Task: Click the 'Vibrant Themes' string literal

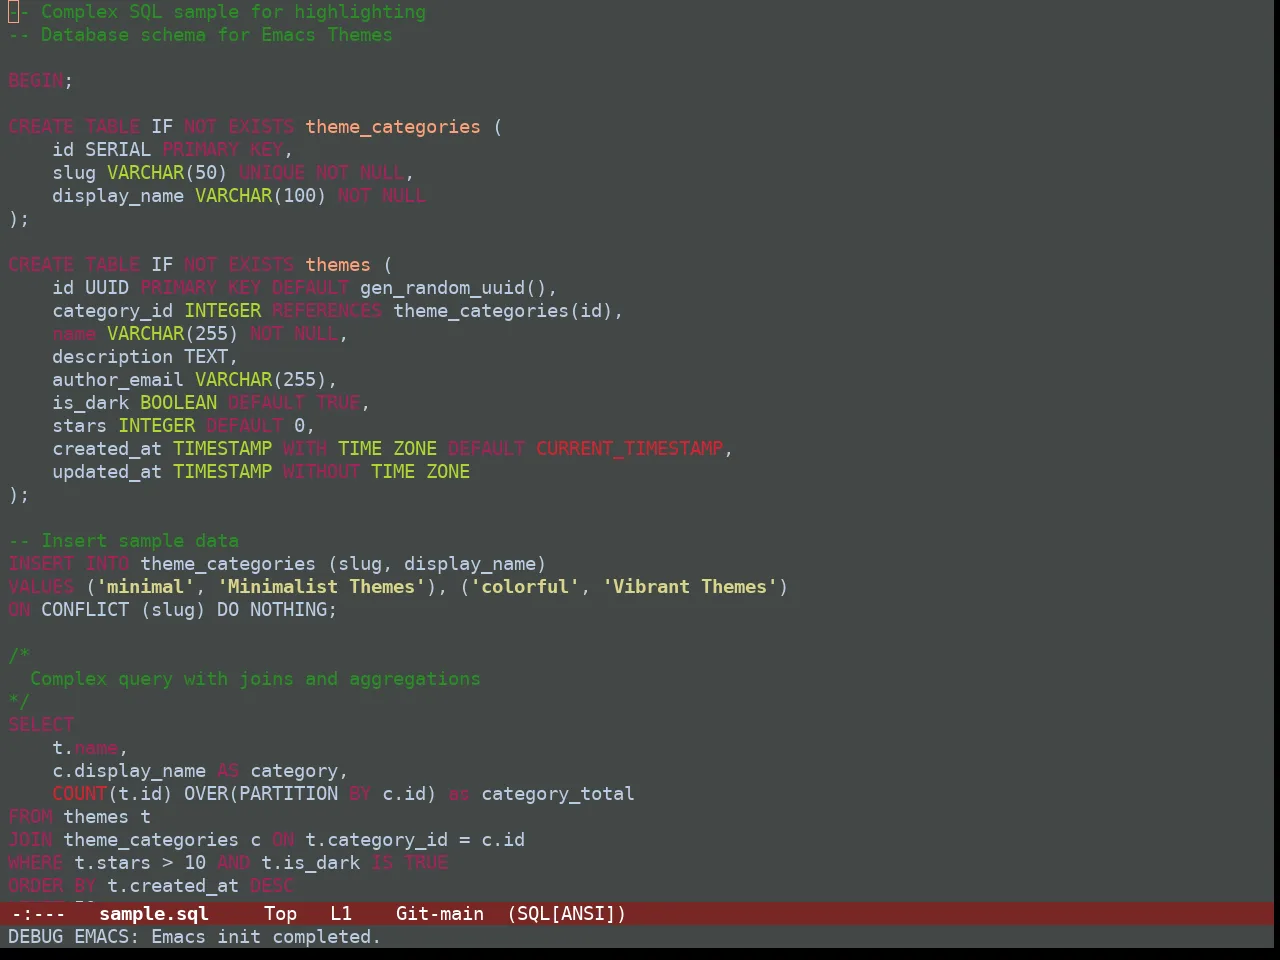Action: click(690, 587)
